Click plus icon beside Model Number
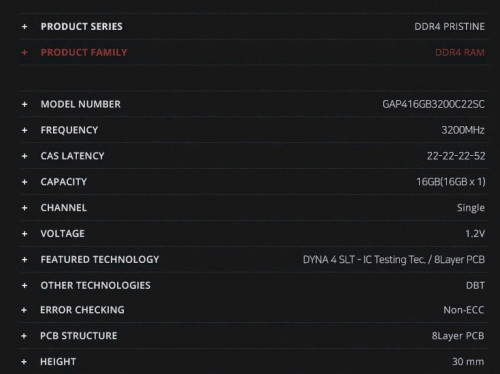This screenshot has width=500, height=374. click(24, 104)
